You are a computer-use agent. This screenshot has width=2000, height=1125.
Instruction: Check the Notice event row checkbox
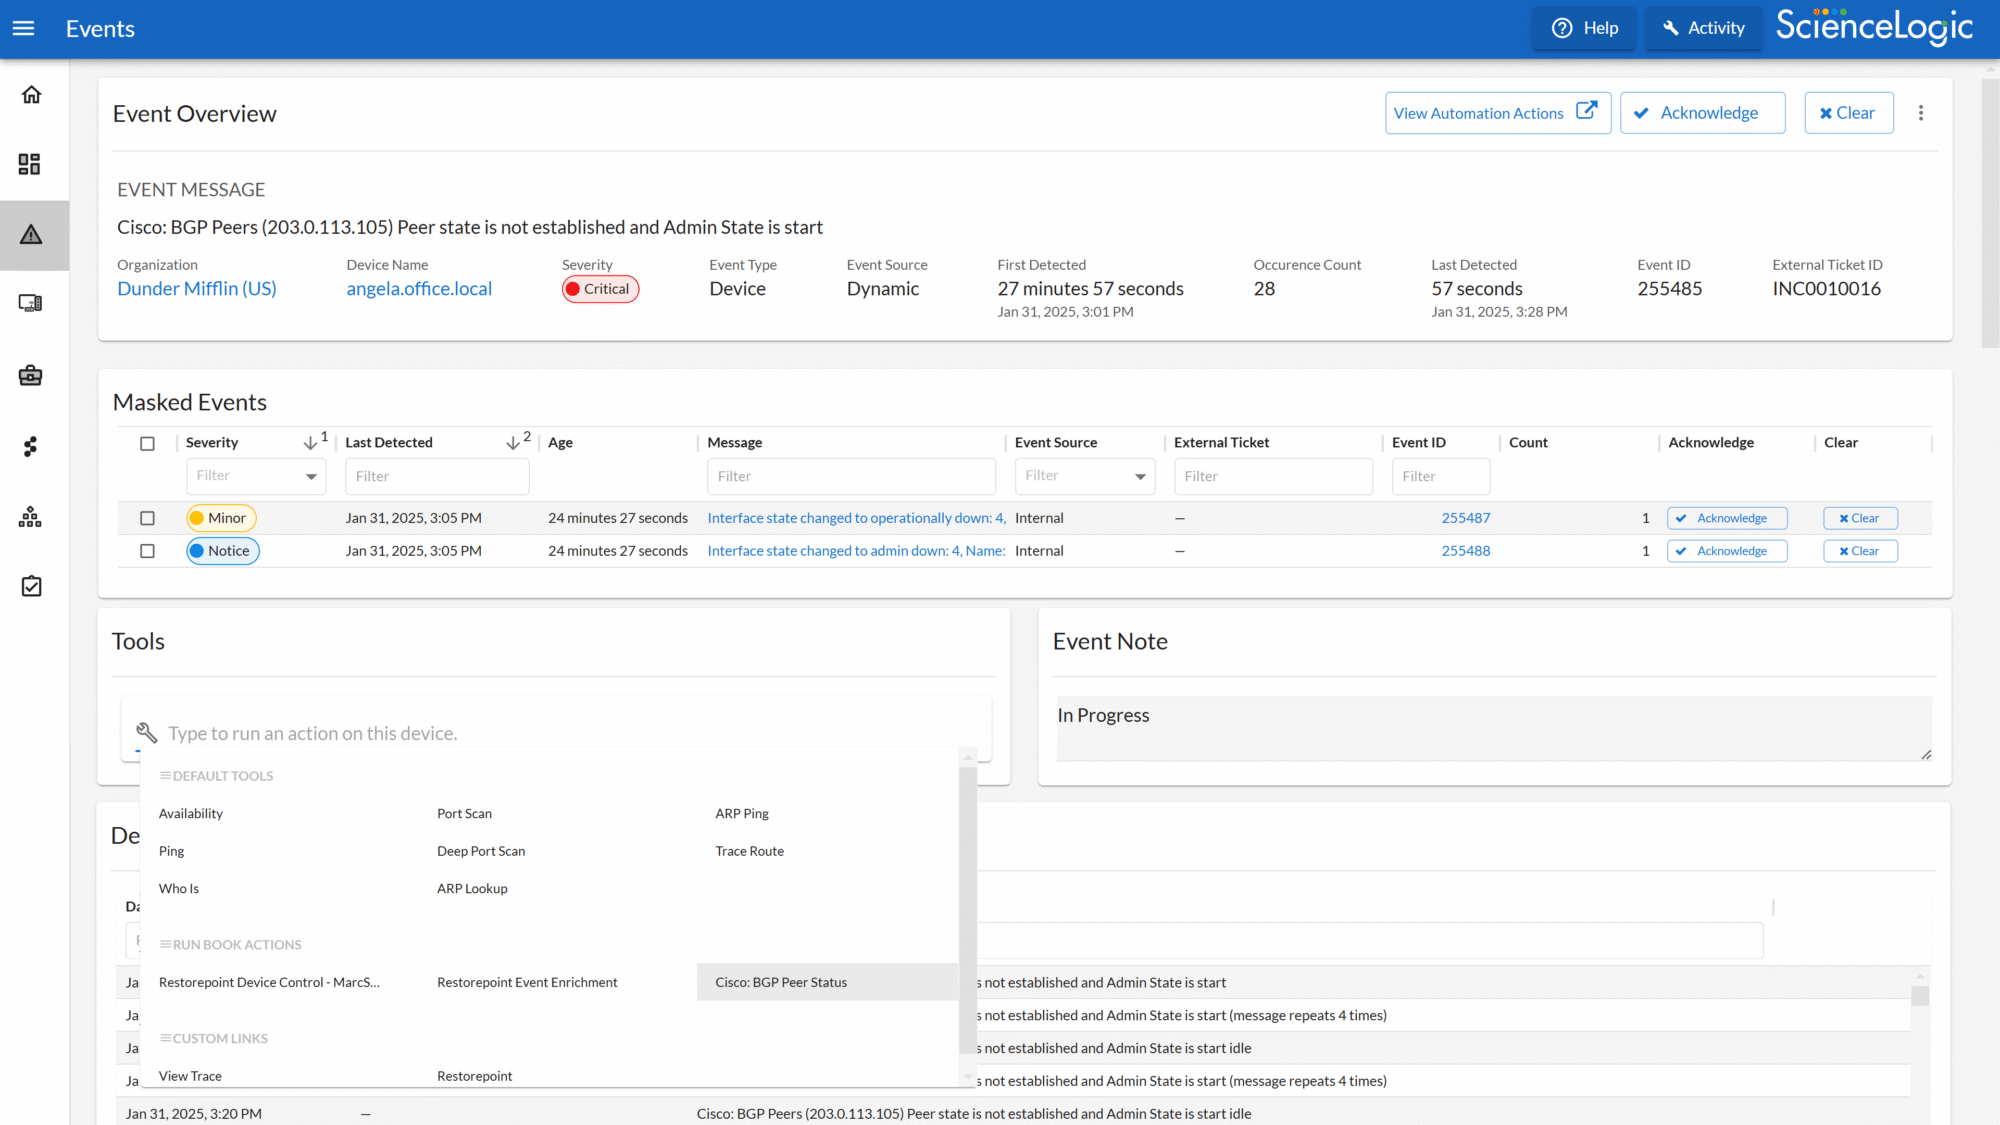click(x=147, y=551)
